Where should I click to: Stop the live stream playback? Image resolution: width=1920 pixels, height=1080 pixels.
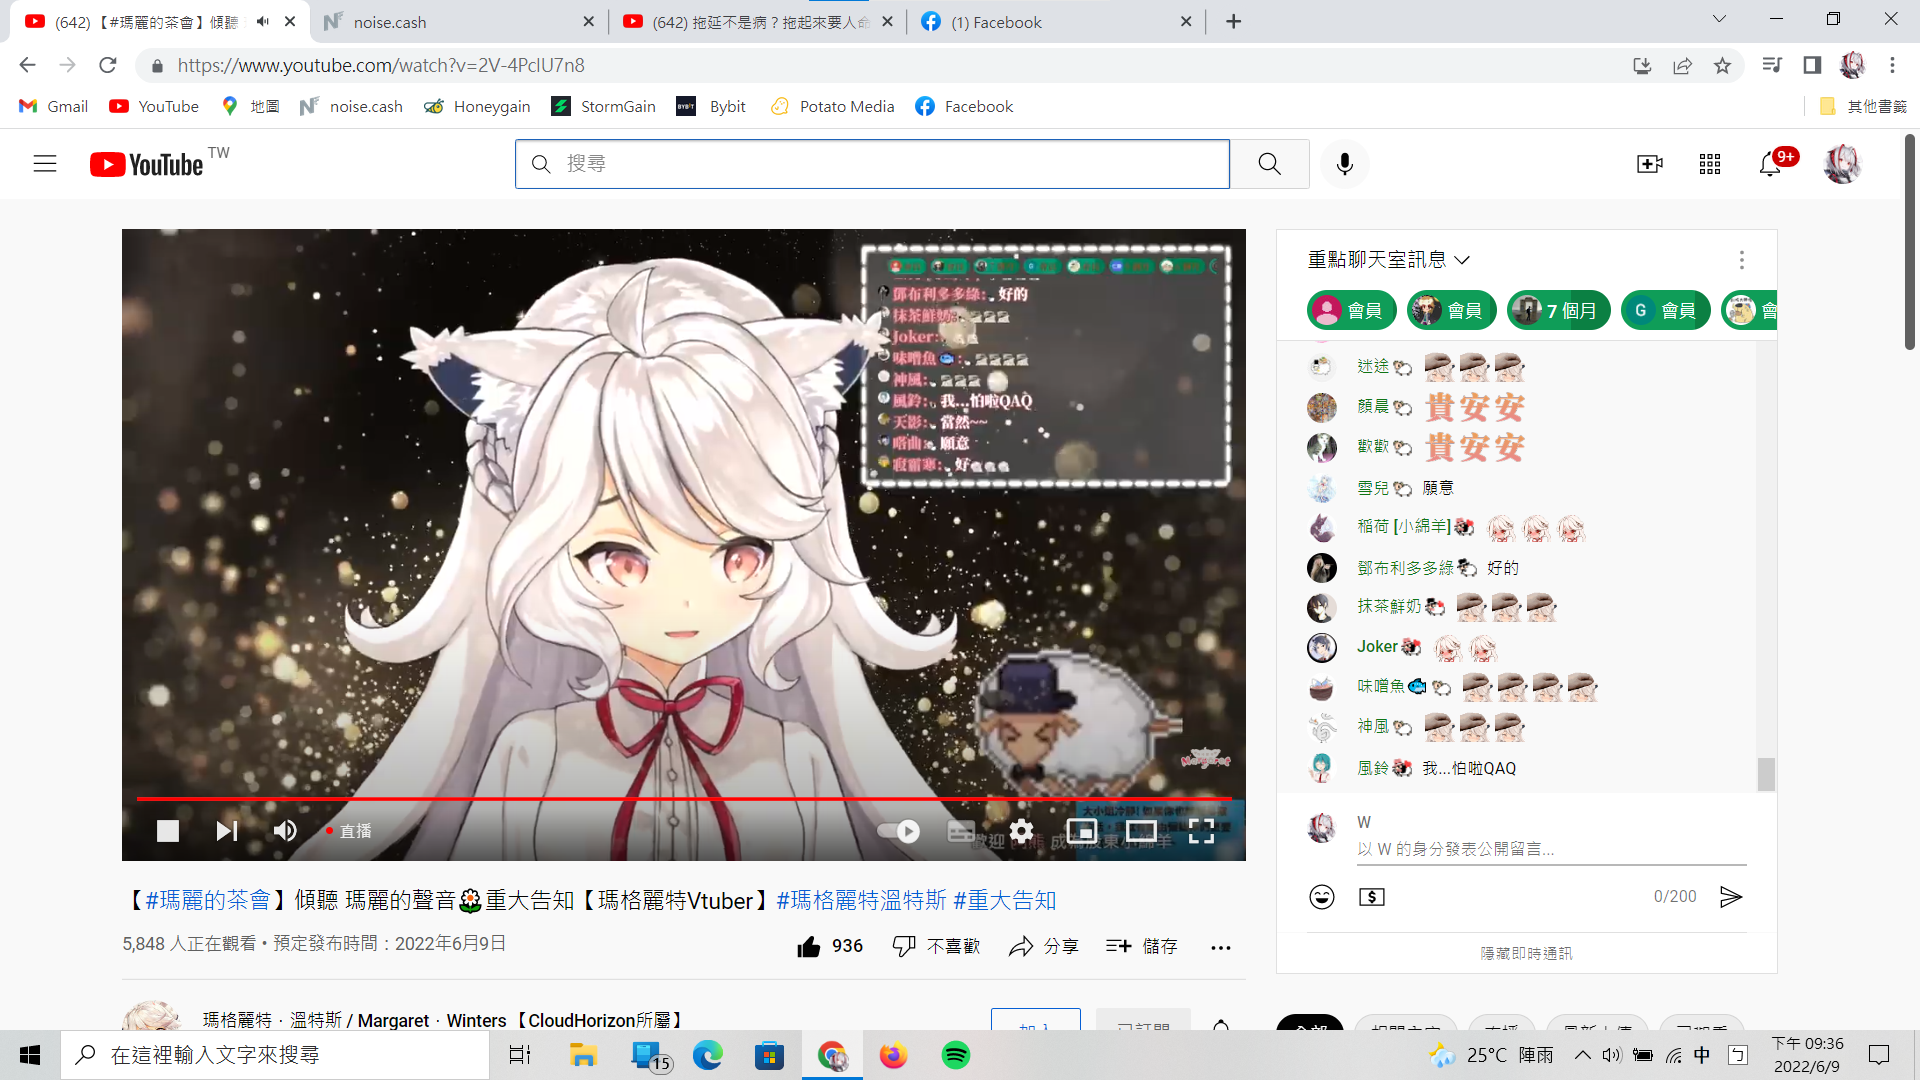click(168, 831)
